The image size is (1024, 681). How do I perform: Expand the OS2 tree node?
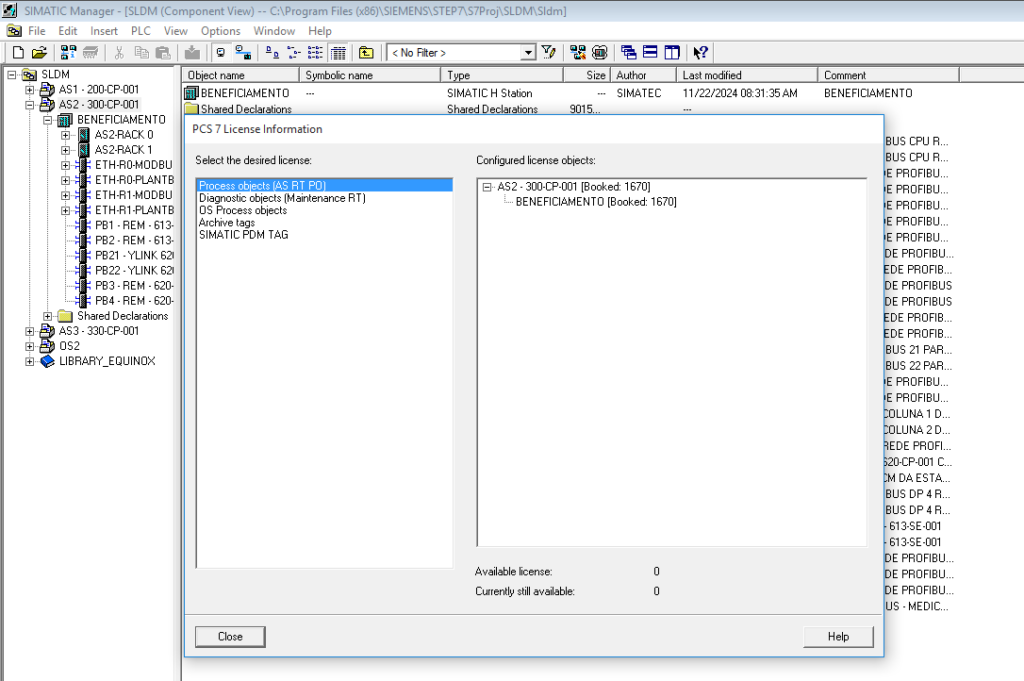click(x=29, y=346)
